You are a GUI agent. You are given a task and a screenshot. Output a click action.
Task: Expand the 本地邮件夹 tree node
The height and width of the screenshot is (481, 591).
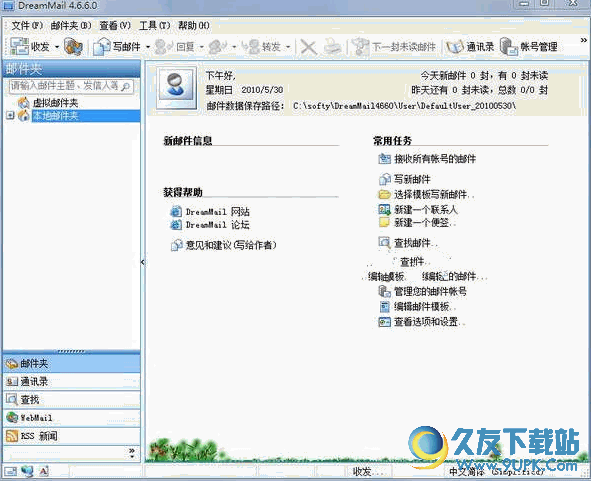(x=10, y=115)
